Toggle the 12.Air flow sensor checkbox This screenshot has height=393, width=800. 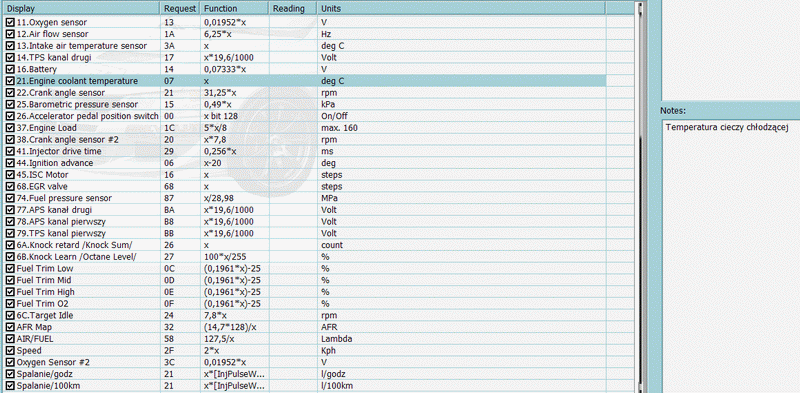(10, 34)
